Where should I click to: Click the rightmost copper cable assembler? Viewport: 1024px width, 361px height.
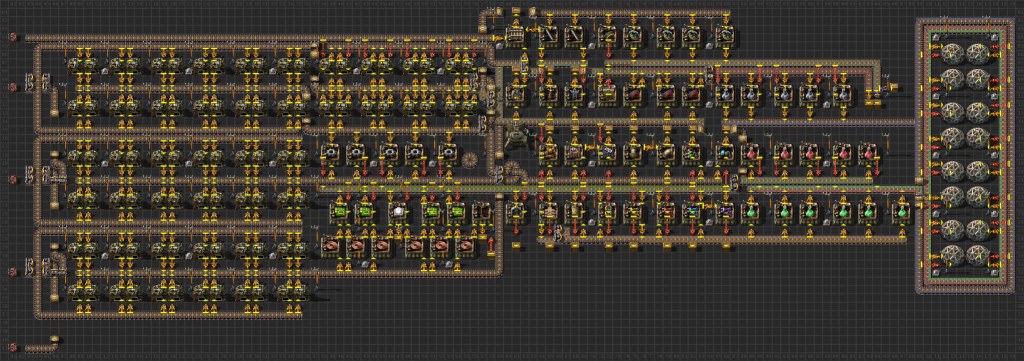click(x=466, y=246)
